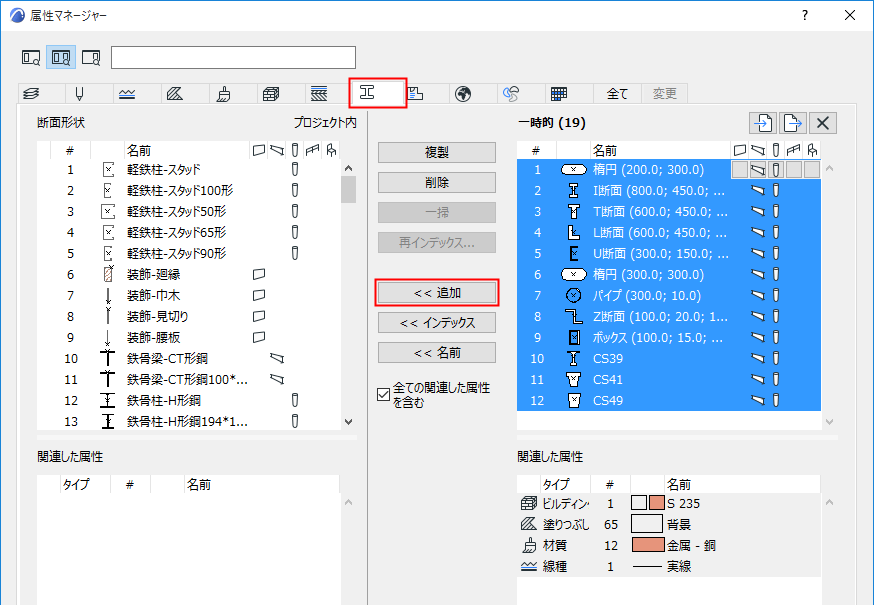Viewport: 874px width, 605px height.
Task: Click the << インデックス button
Action: coord(436,323)
